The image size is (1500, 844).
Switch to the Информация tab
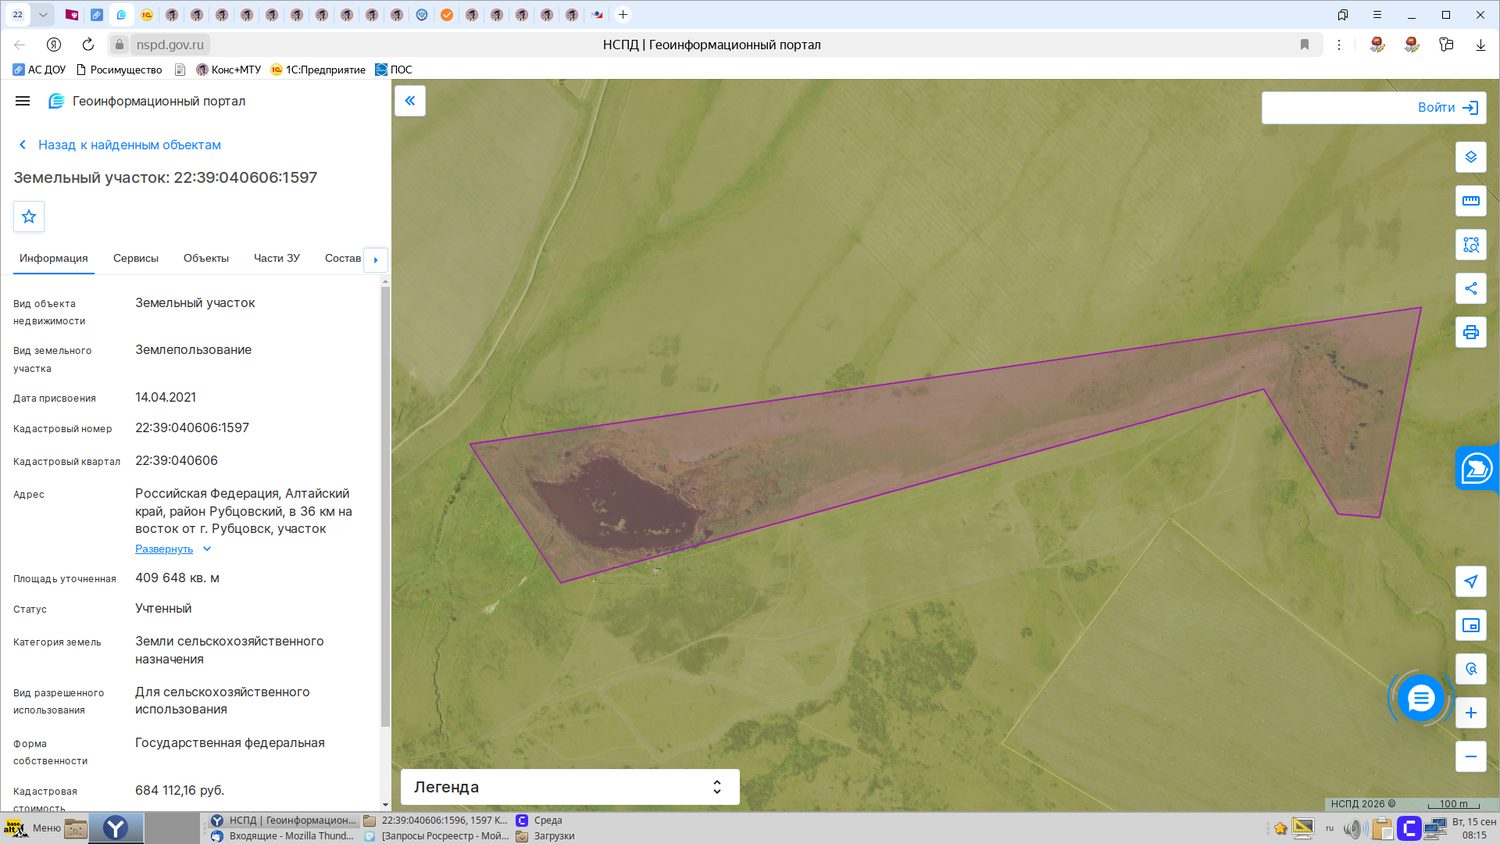tap(54, 259)
